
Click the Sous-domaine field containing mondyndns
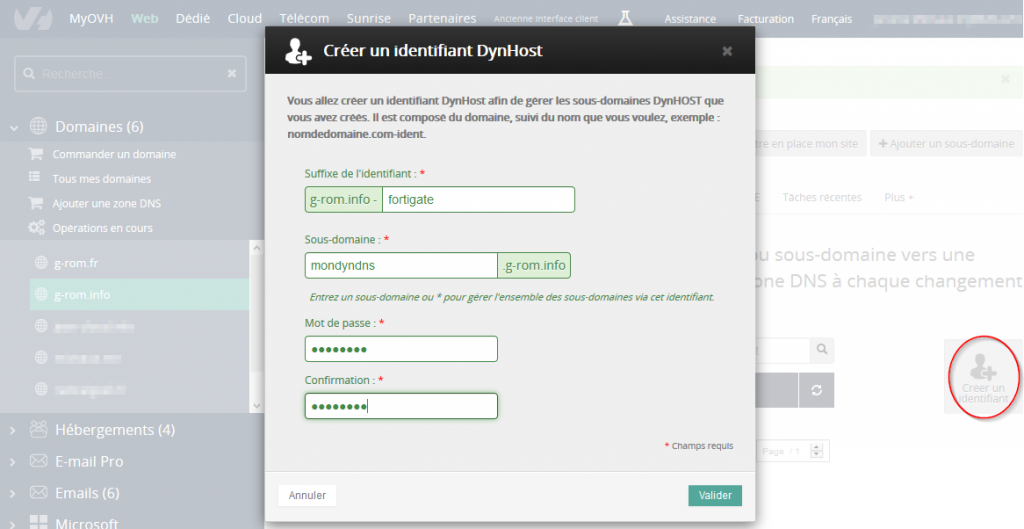pos(401,266)
